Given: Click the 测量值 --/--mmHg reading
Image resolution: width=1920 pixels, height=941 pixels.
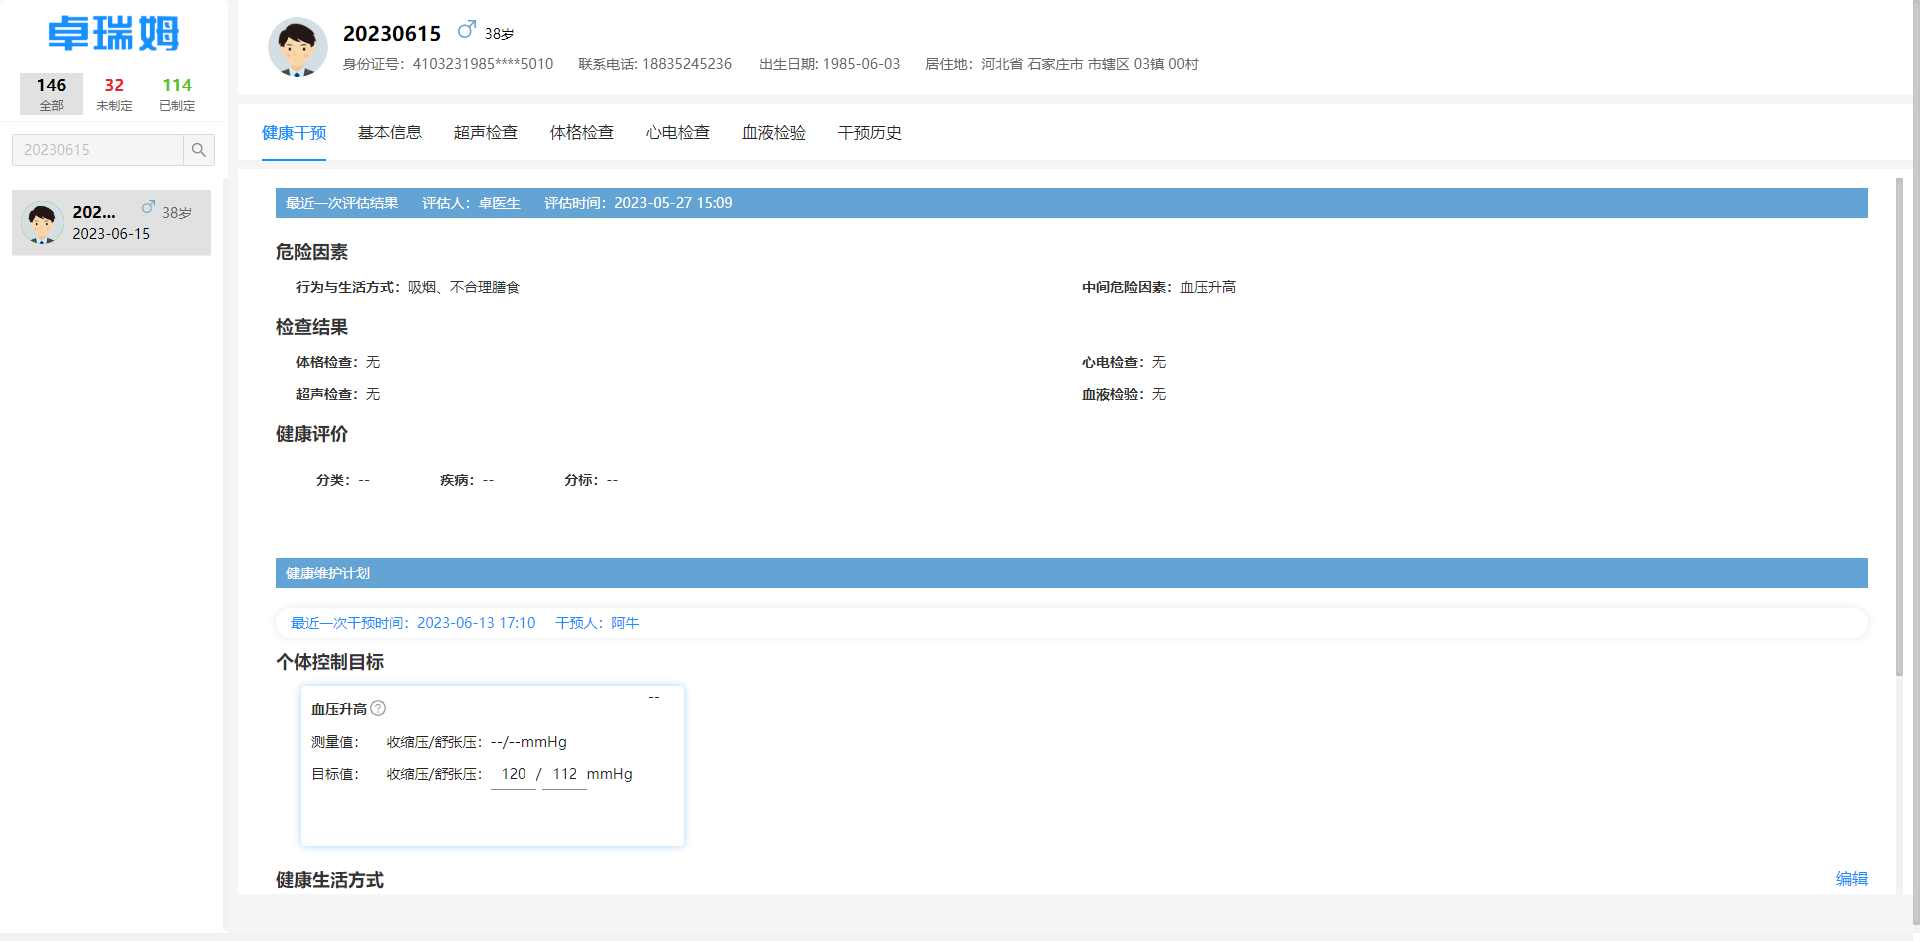Looking at the screenshot, I should click(529, 742).
